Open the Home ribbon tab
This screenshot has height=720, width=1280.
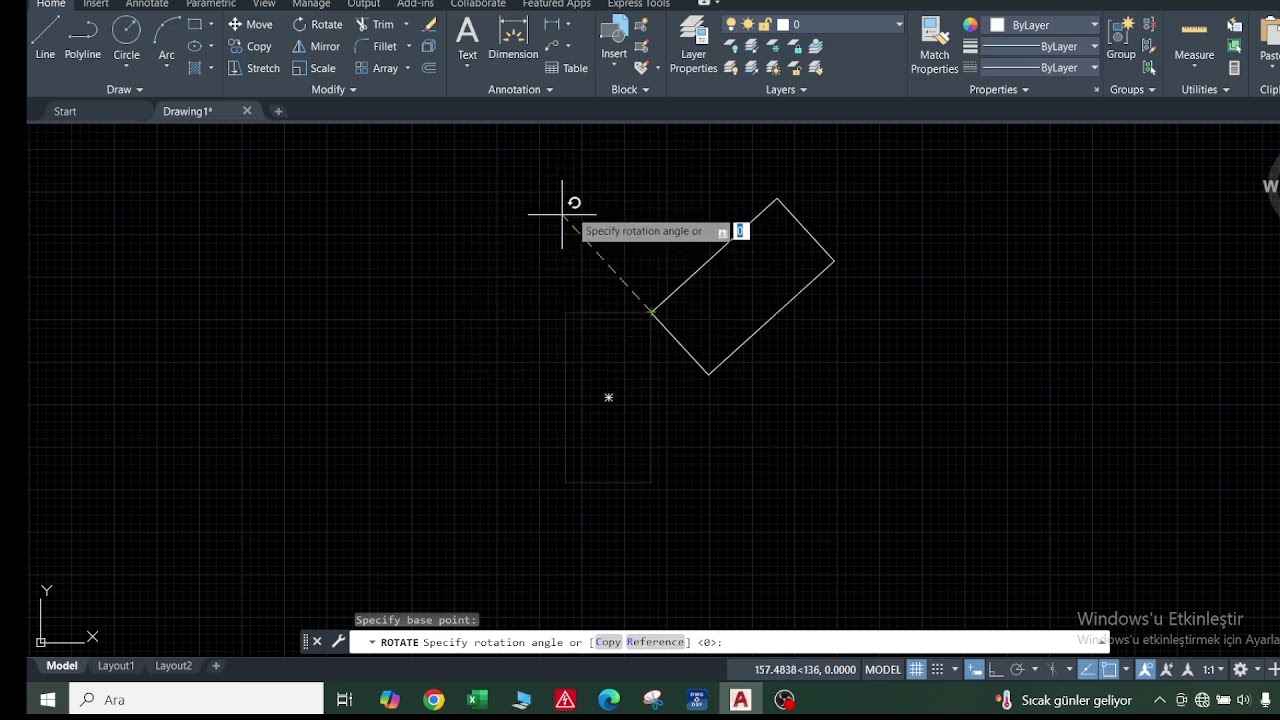pyautogui.click(x=51, y=4)
